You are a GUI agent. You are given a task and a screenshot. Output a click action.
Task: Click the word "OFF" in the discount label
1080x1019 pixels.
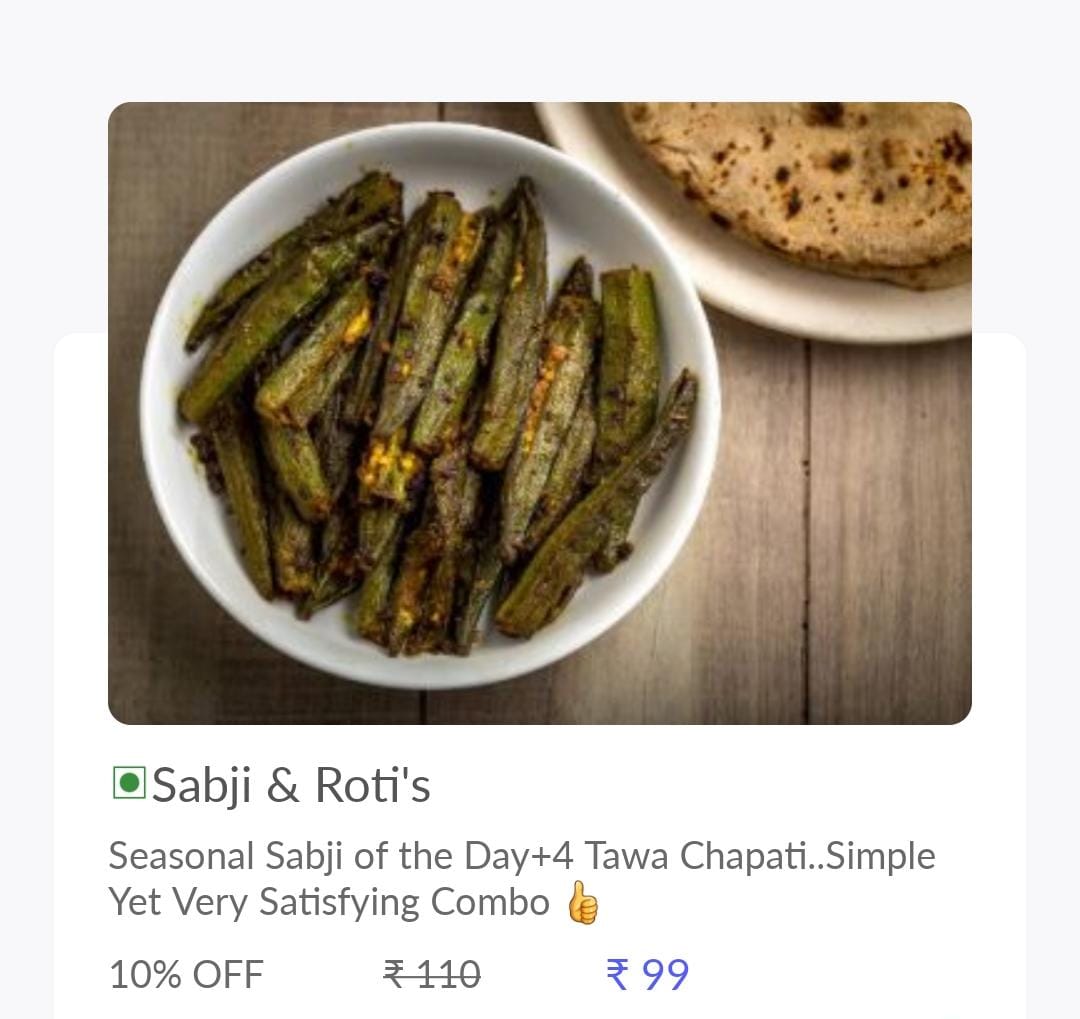pyautogui.click(x=226, y=974)
